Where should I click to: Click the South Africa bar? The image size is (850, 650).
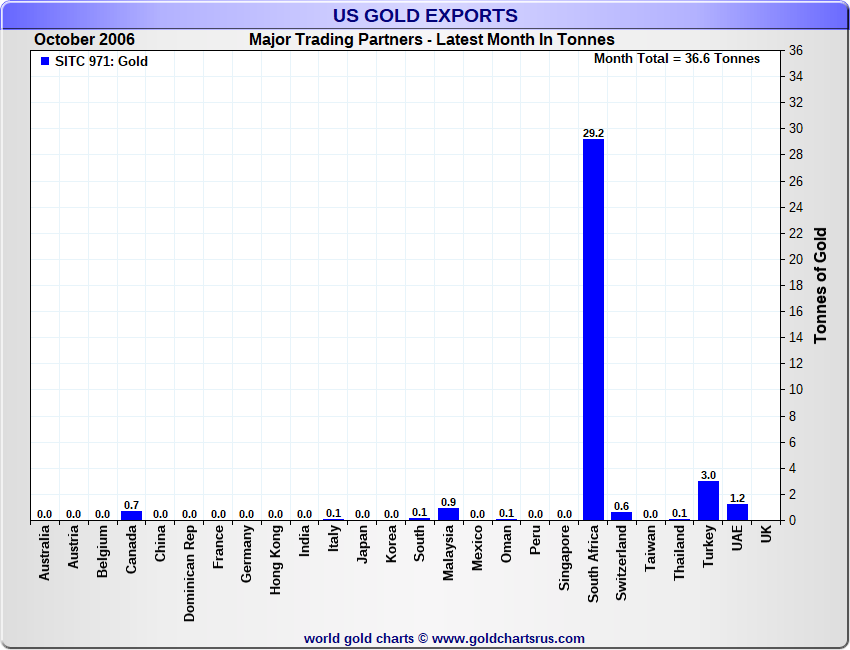593,330
